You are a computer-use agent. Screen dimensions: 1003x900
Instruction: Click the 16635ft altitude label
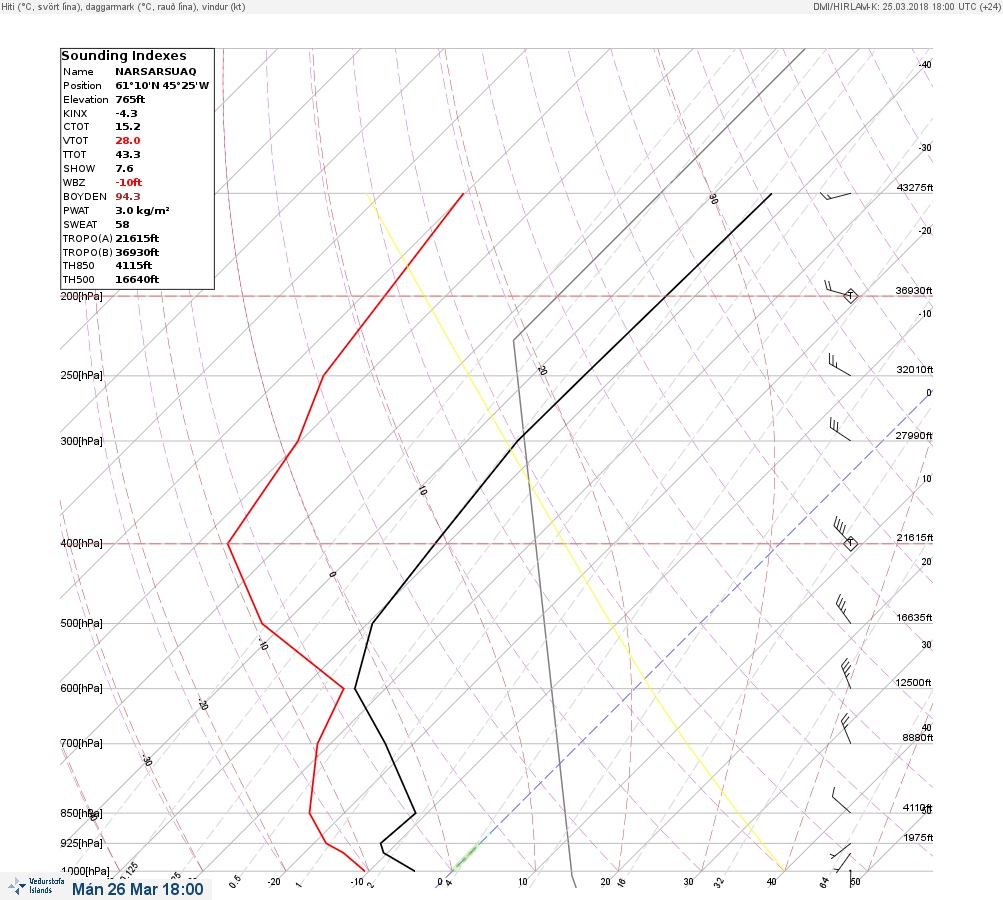914,617
